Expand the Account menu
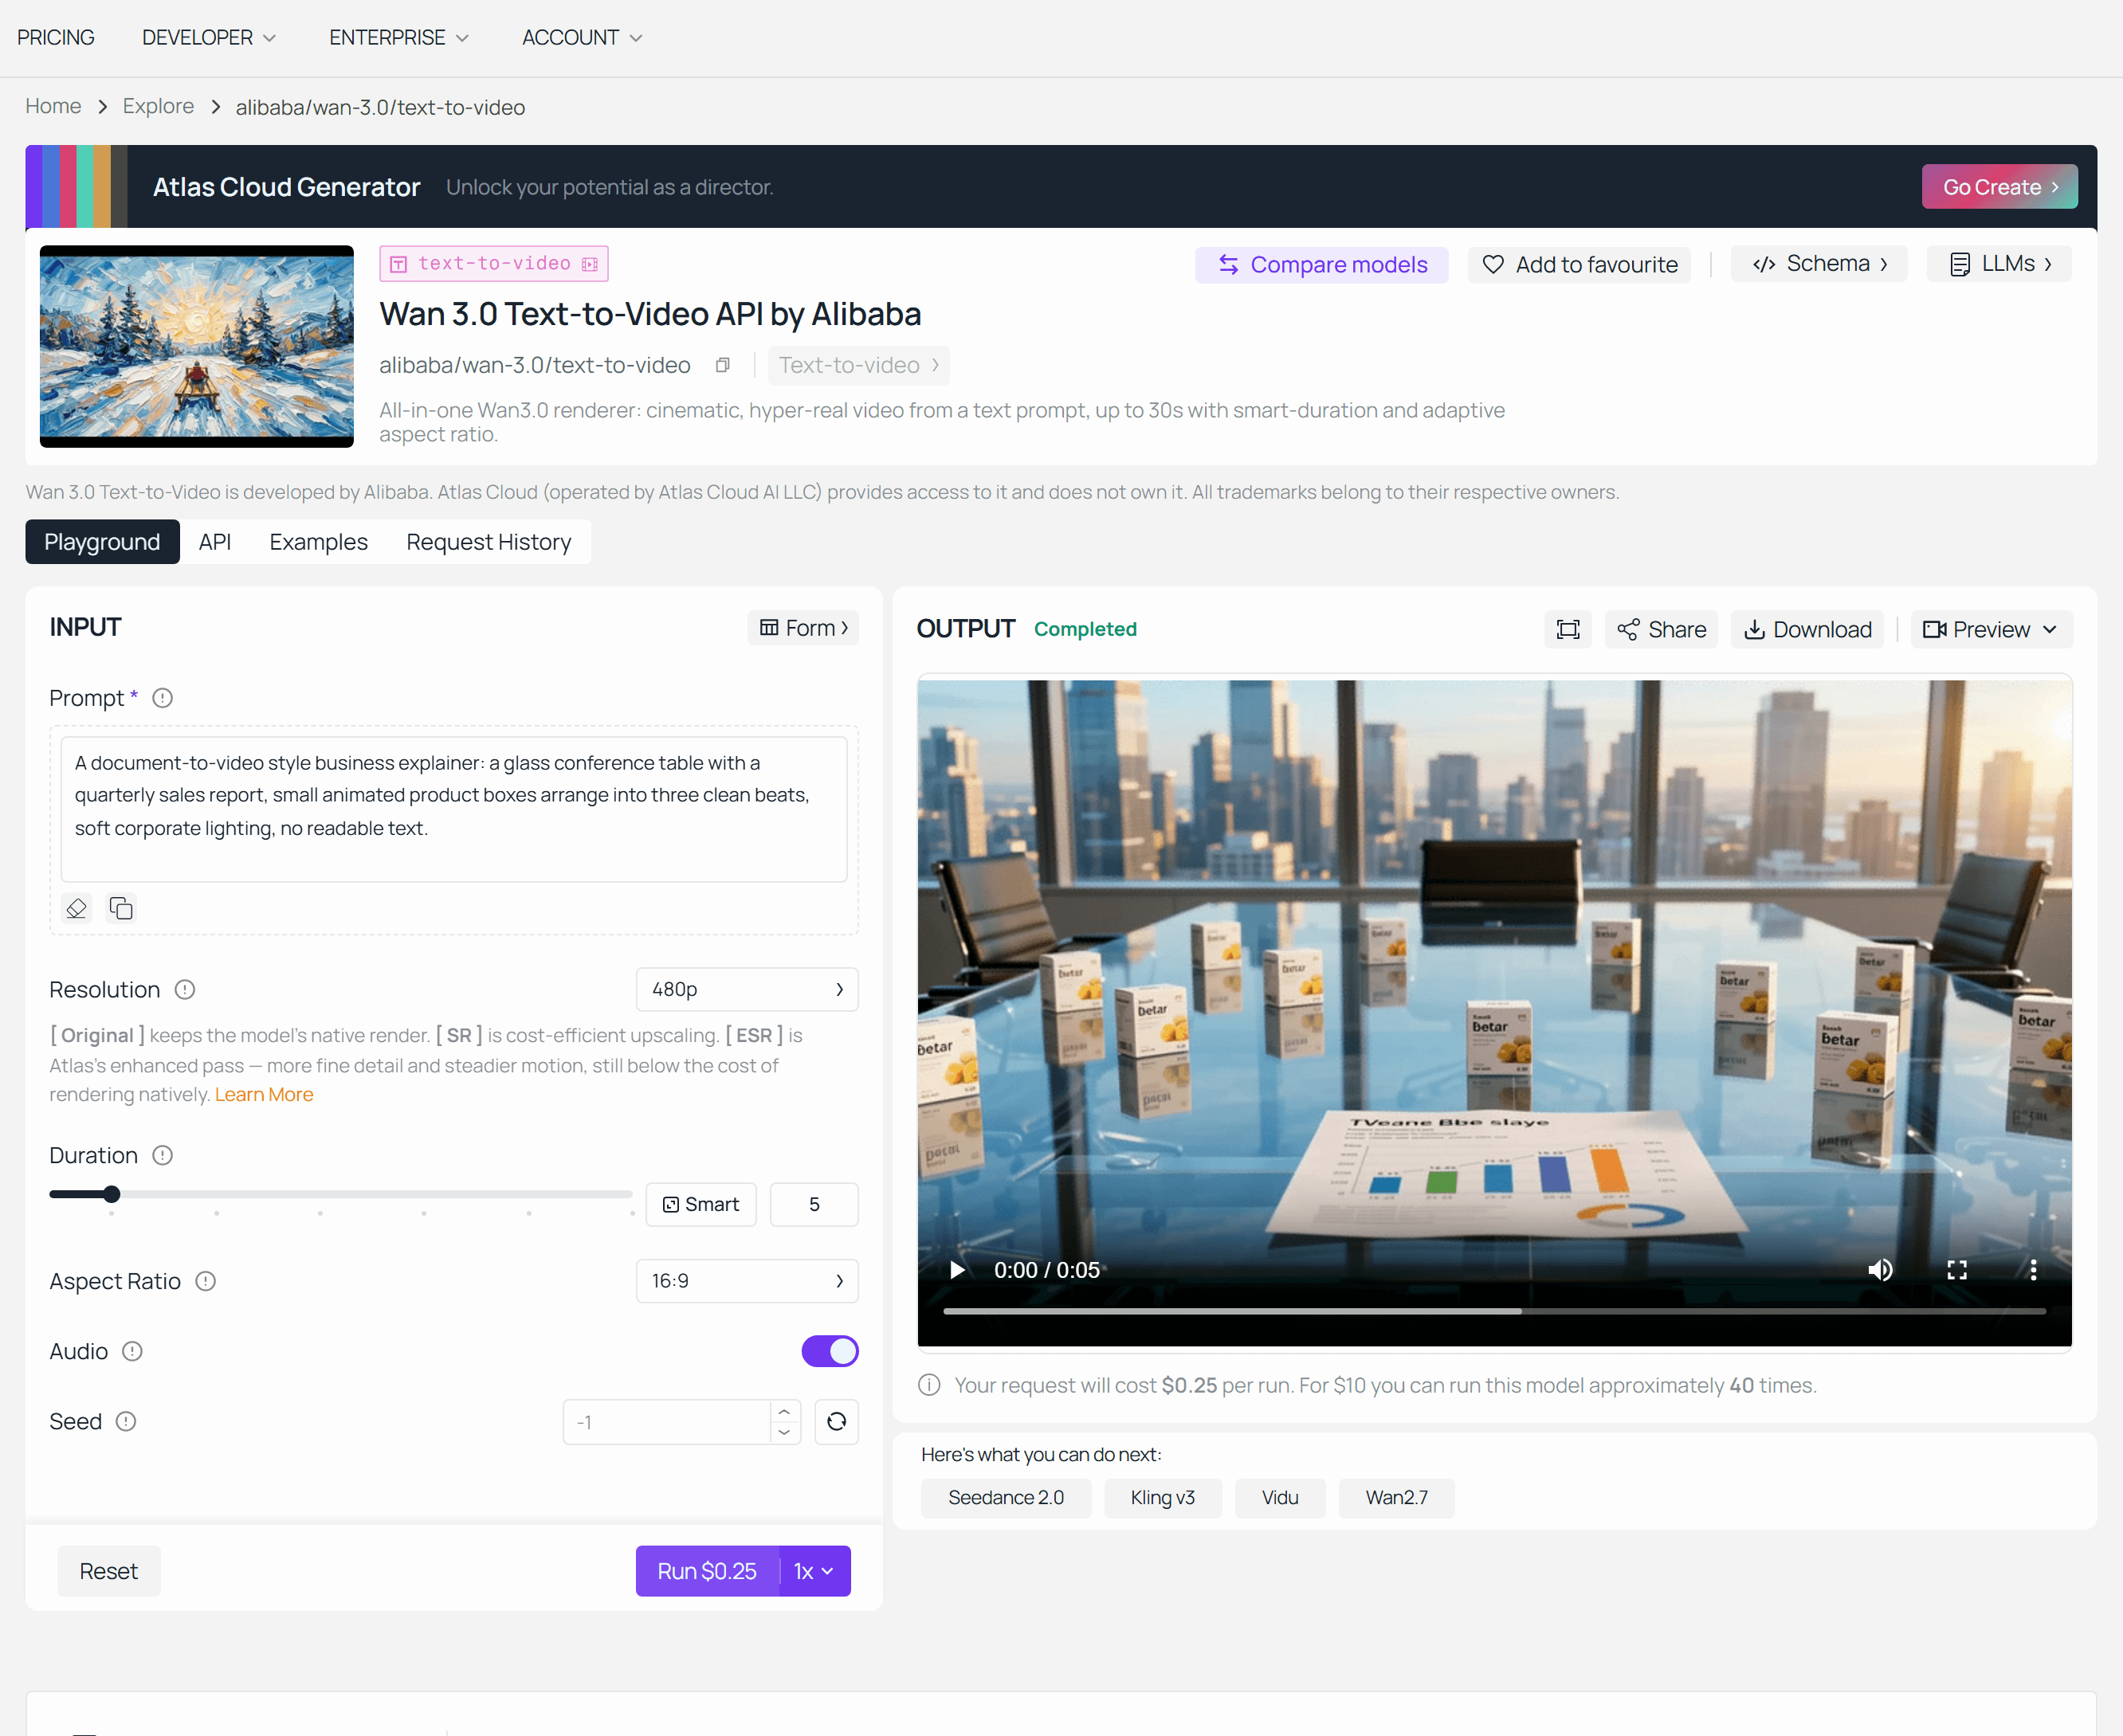 (582, 38)
